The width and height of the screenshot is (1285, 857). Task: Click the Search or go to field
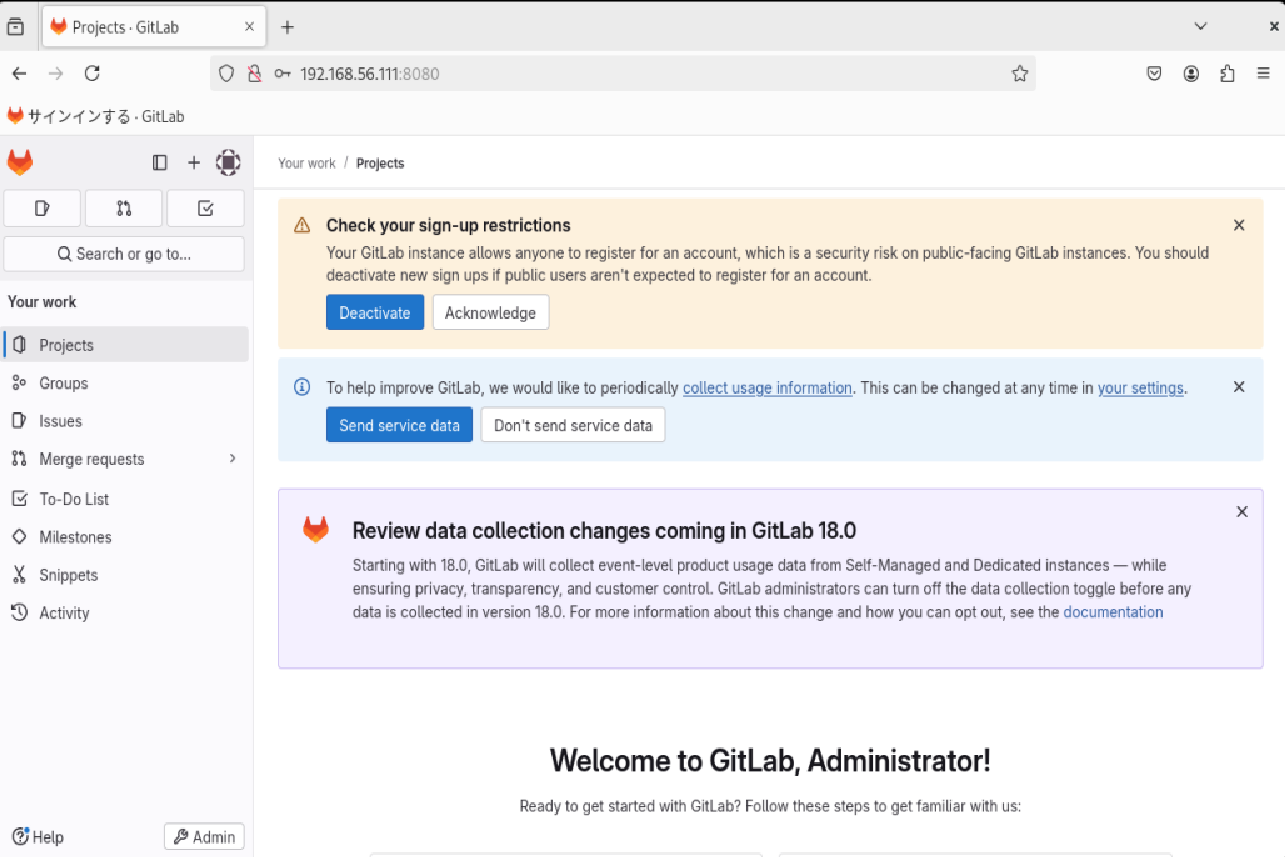coord(124,253)
